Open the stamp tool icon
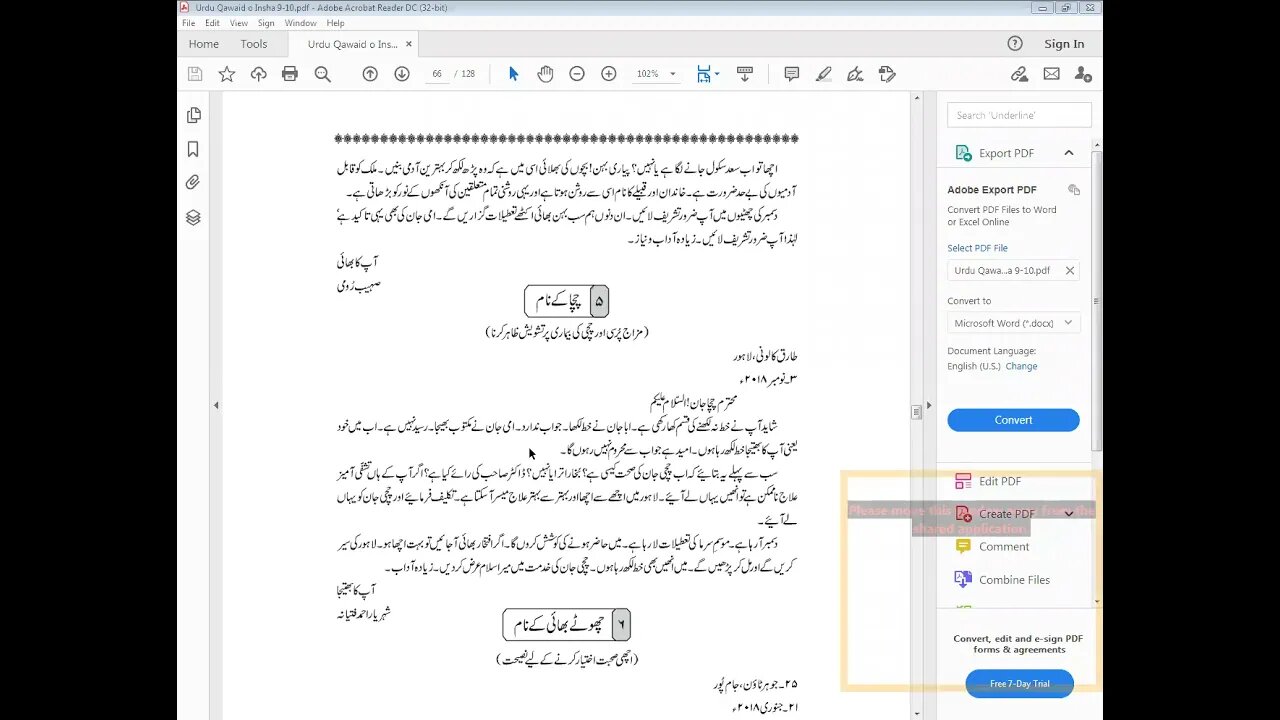 coord(887,74)
